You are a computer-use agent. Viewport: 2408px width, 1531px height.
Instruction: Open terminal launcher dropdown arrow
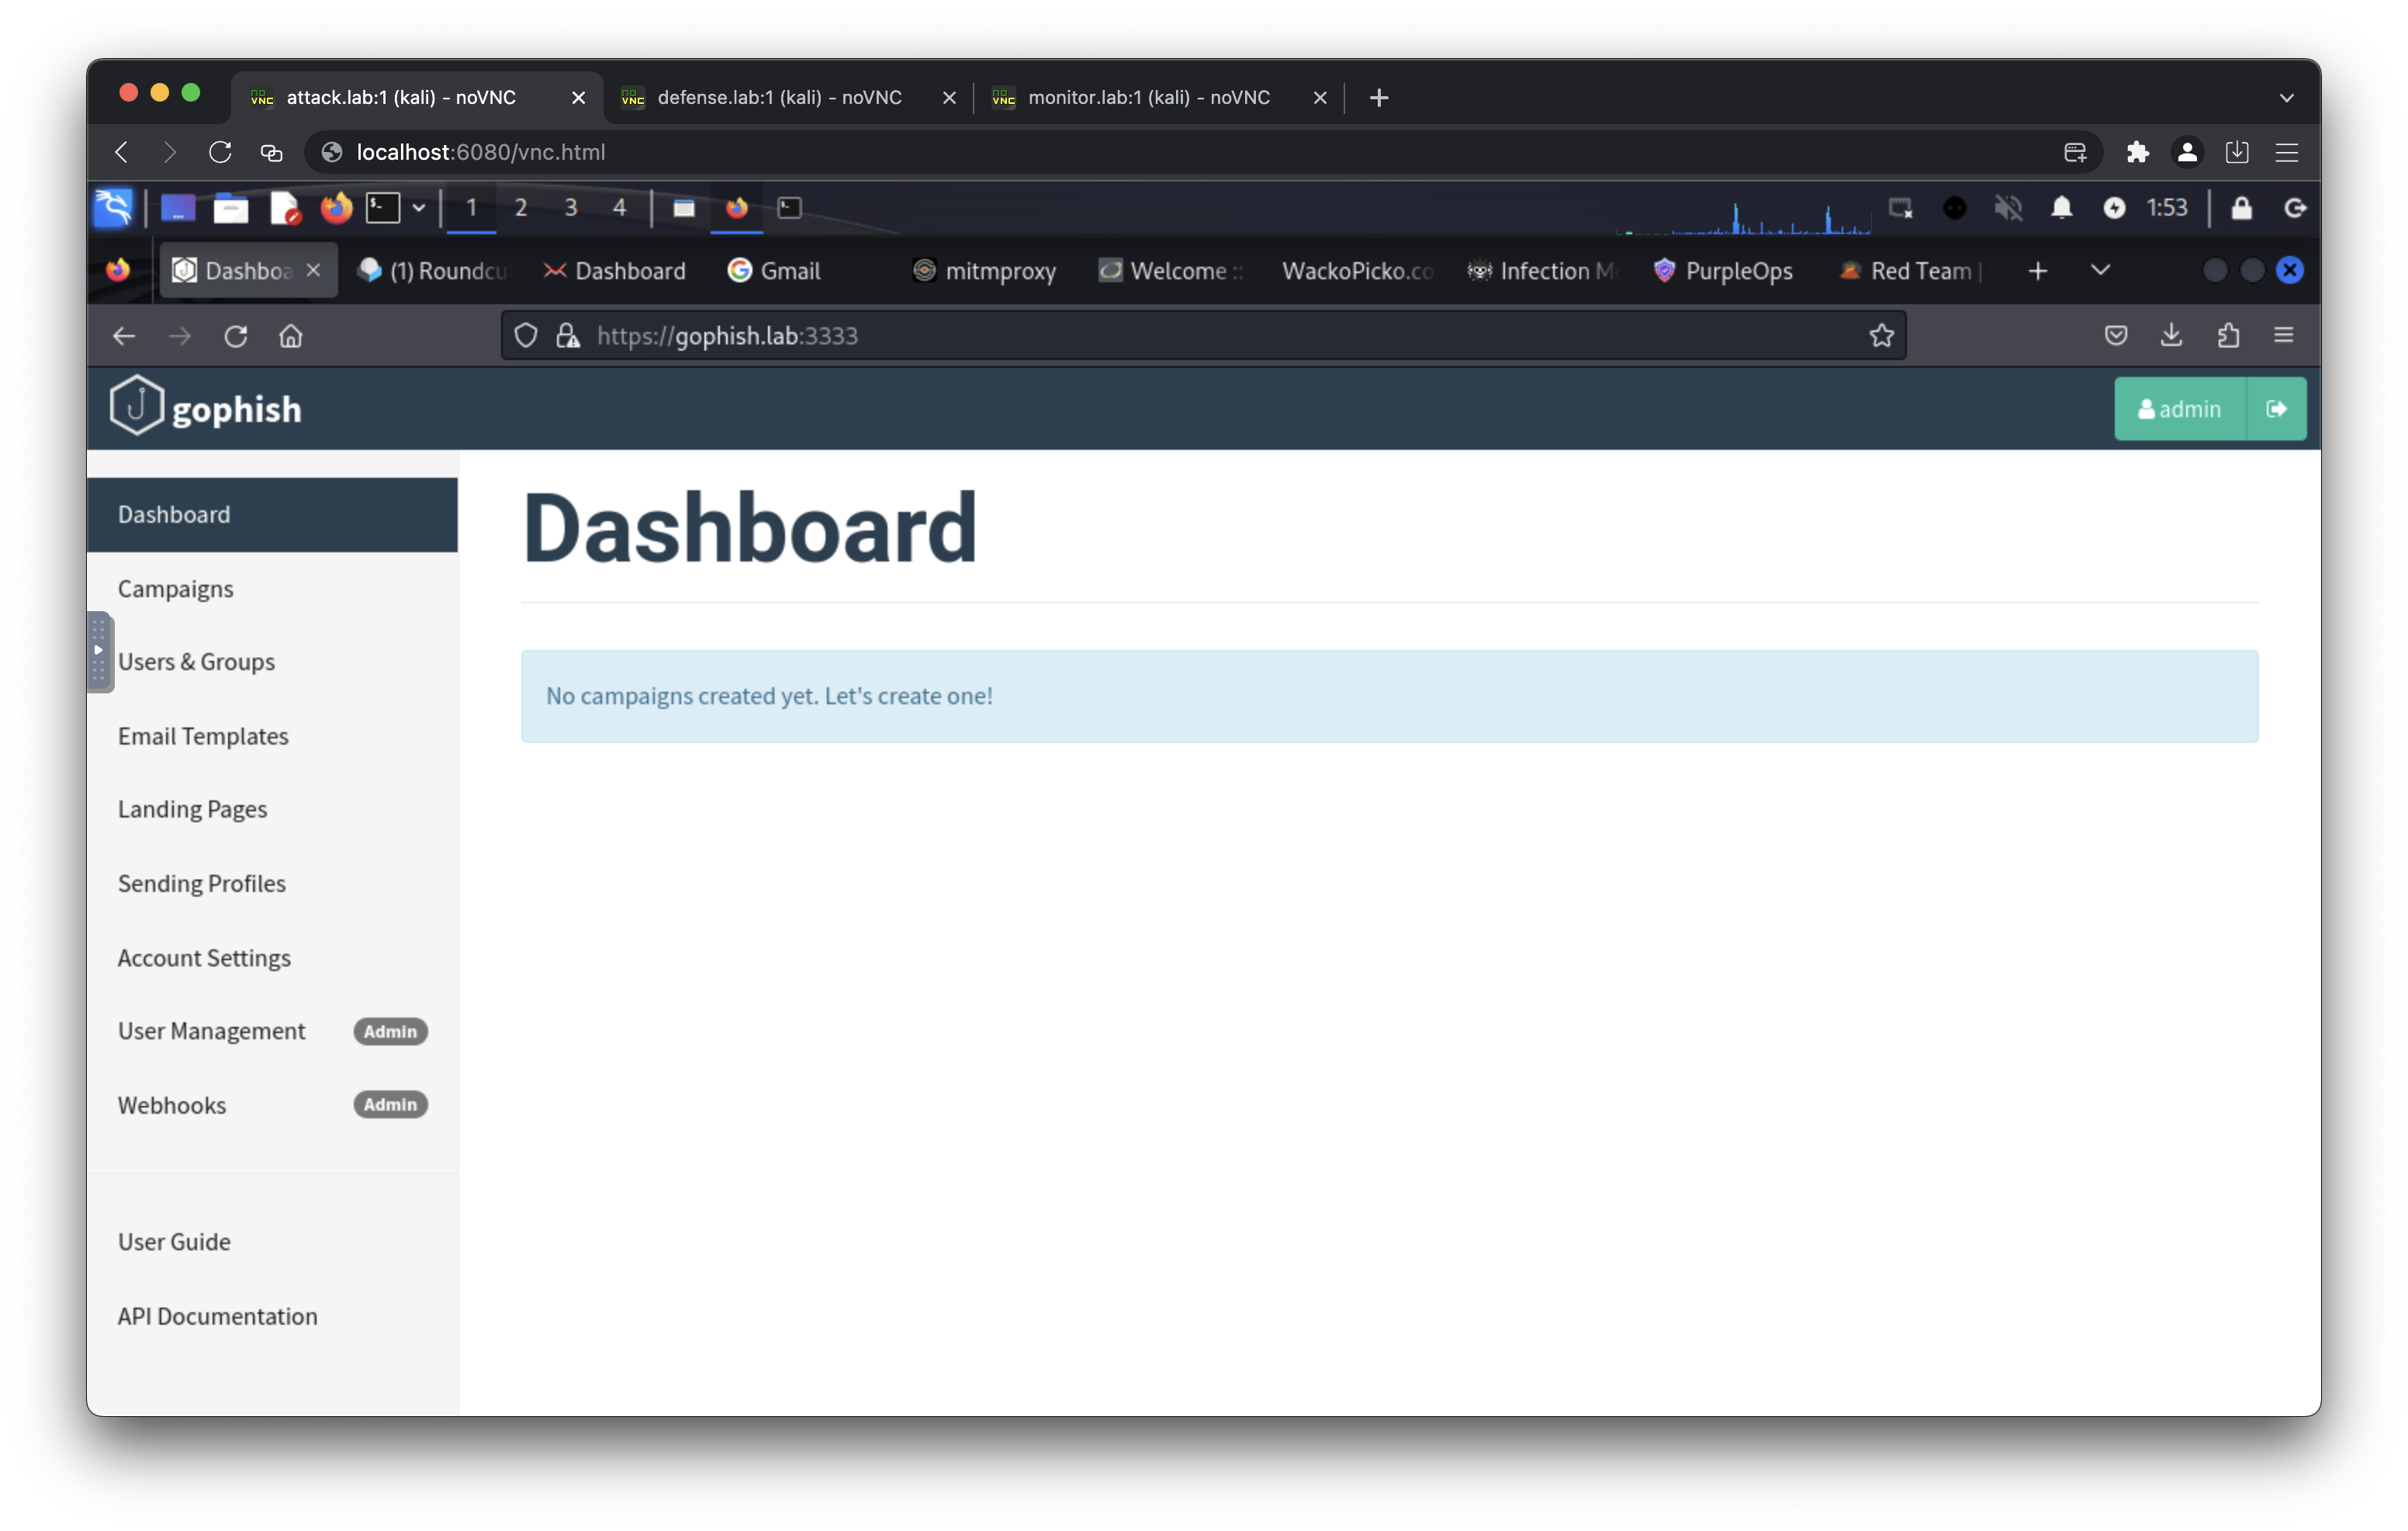(x=419, y=208)
